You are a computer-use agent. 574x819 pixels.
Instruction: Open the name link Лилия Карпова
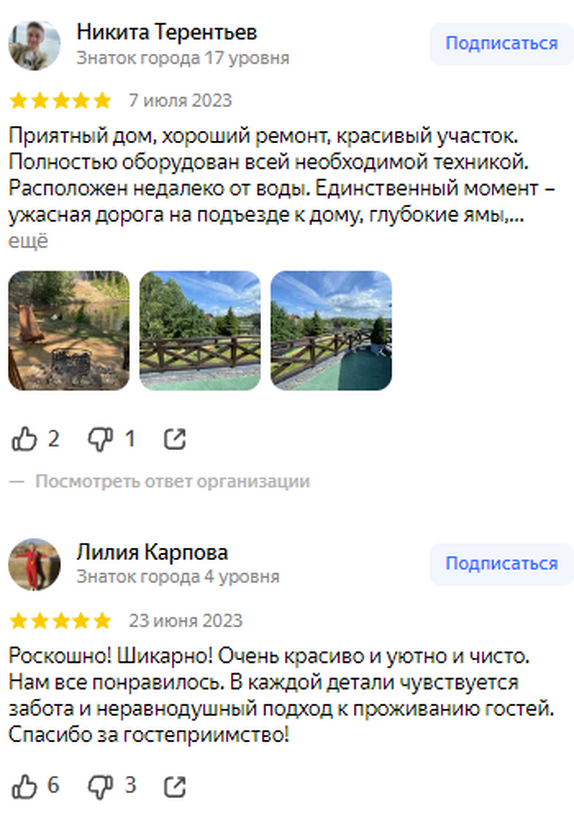[152, 552]
